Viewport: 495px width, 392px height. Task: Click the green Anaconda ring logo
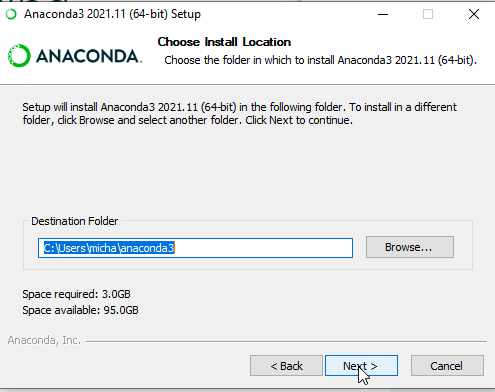pos(19,56)
